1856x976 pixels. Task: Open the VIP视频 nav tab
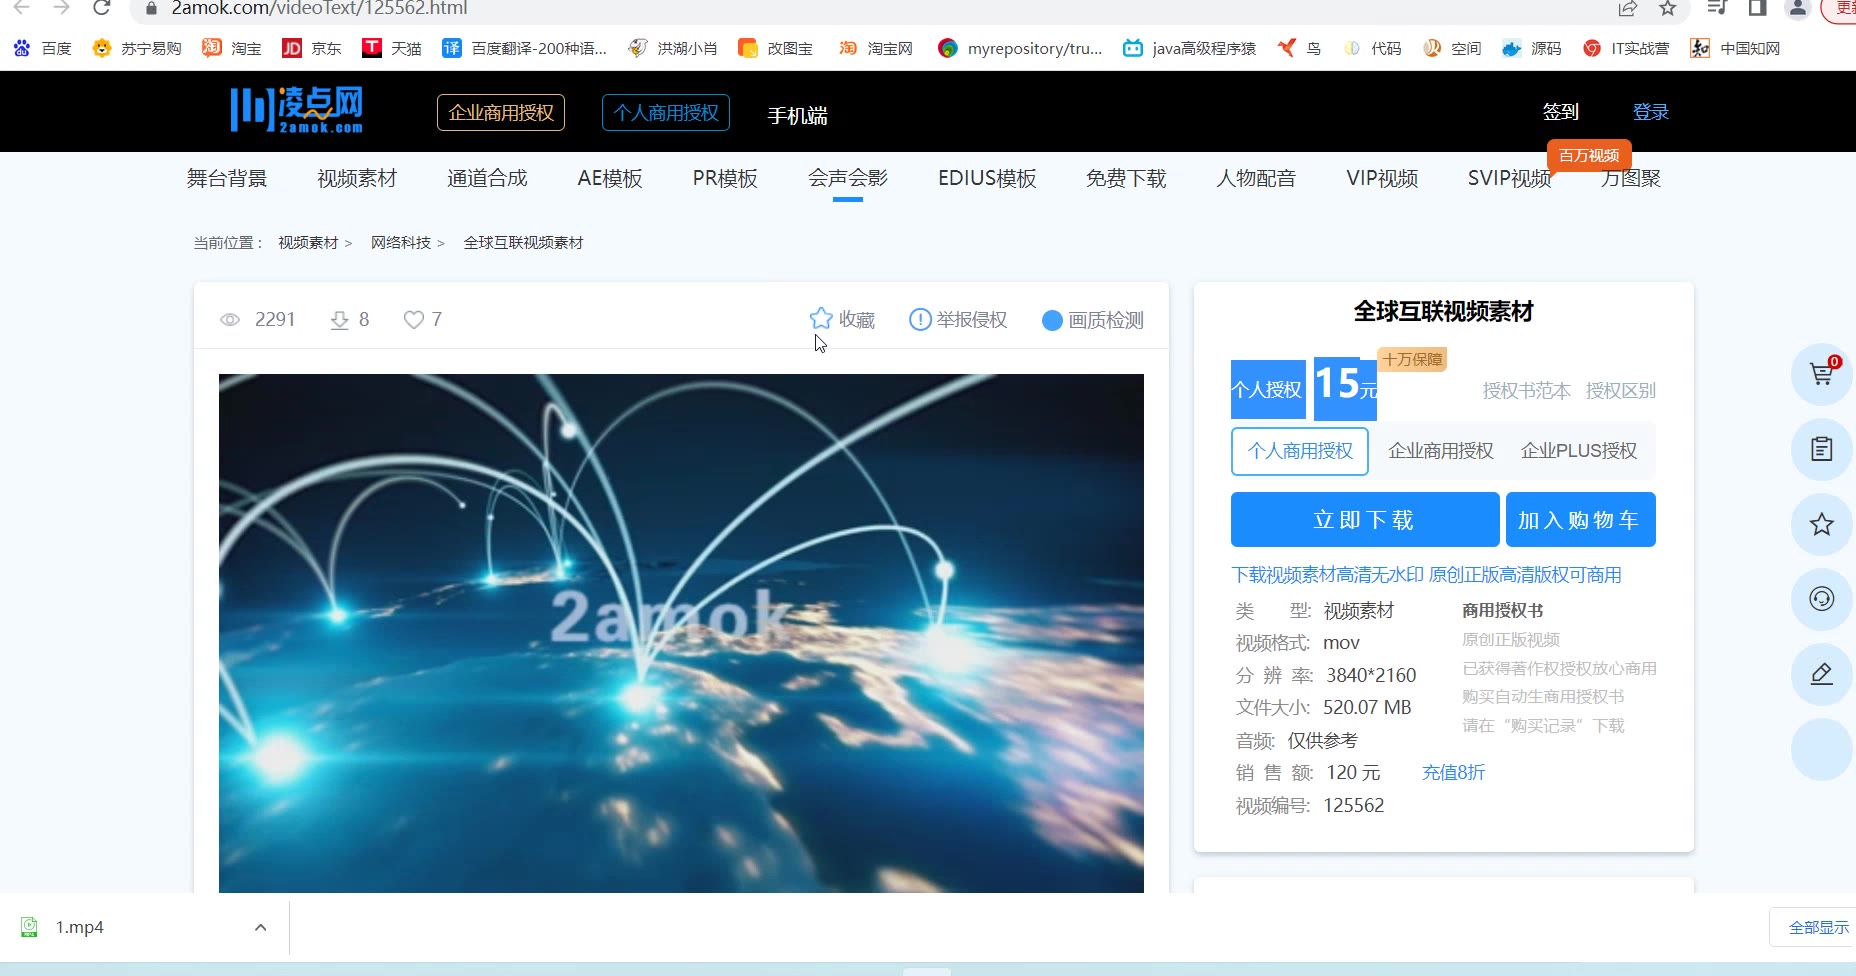[x=1382, y=178]
